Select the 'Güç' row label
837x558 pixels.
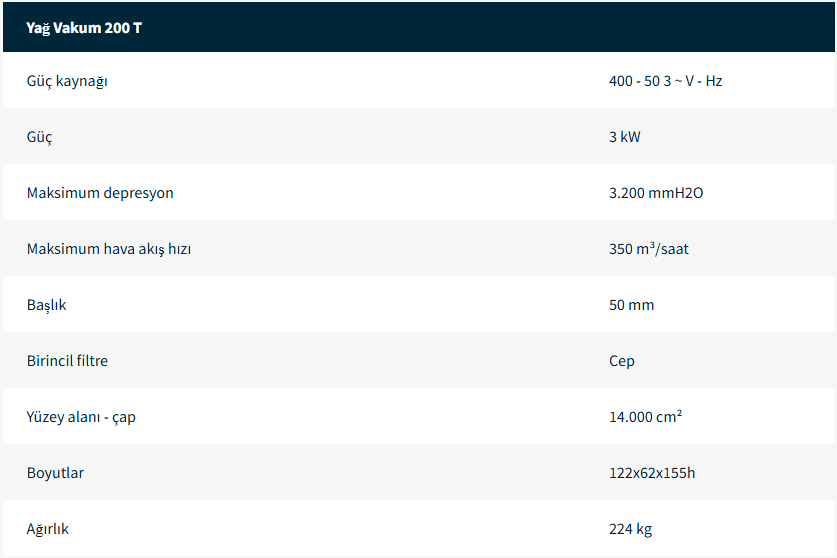pyautogui.click(x=40, y=137)
